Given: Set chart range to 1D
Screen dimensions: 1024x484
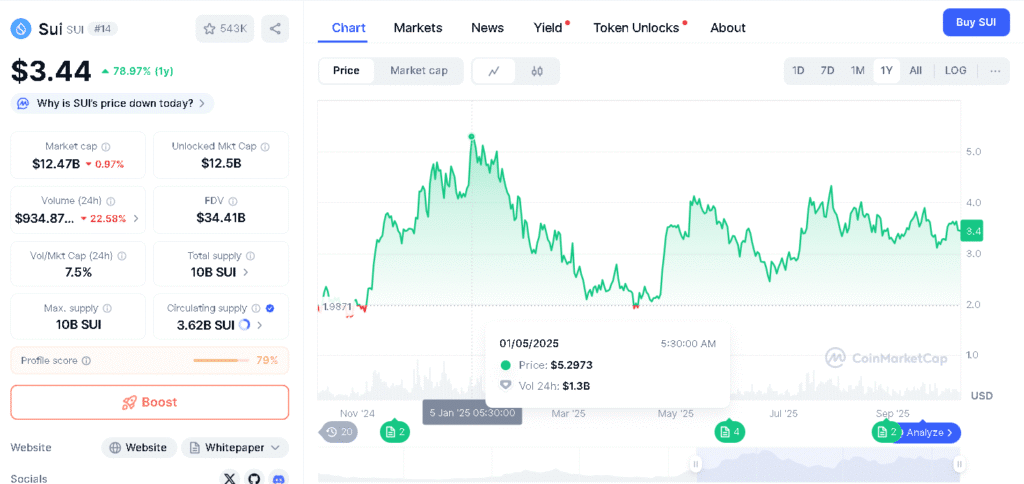Looking at the screenshot, I should (x=798, y=71).
